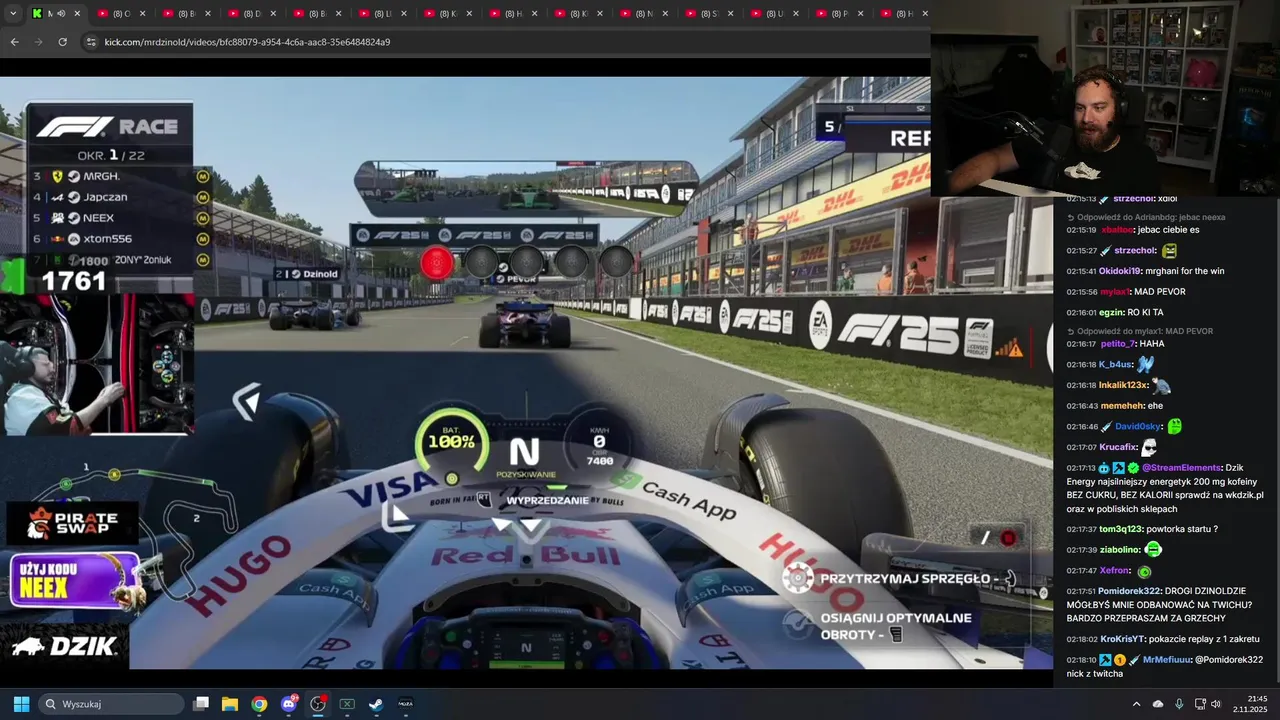The width and height of the screenshot is (1280, 720).
Task: Click the "Wyszukaj" taskbar search box
Action: click(111, 704)
